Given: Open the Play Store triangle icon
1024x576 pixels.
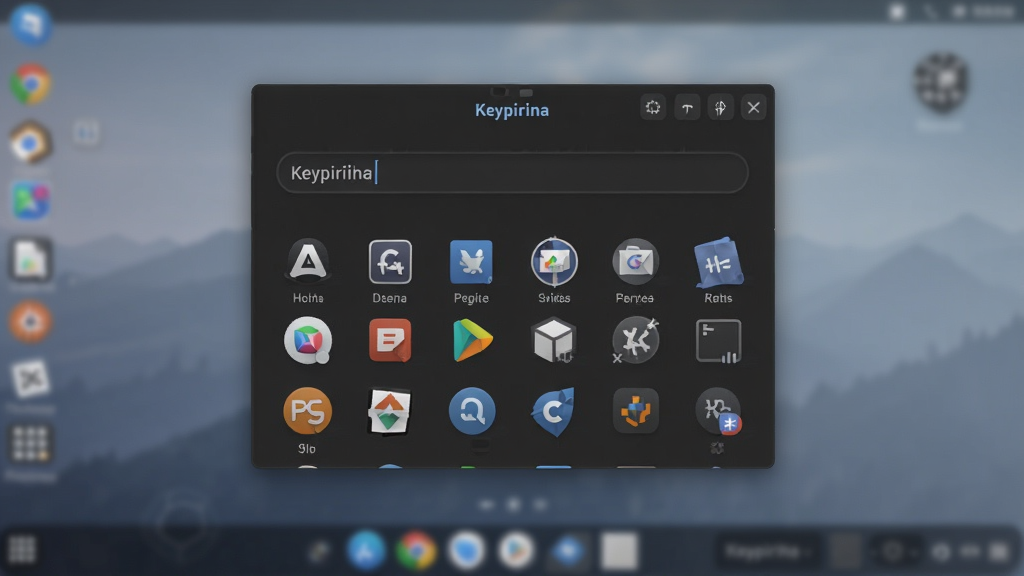Looking at the screenshot, I should 472,340.
